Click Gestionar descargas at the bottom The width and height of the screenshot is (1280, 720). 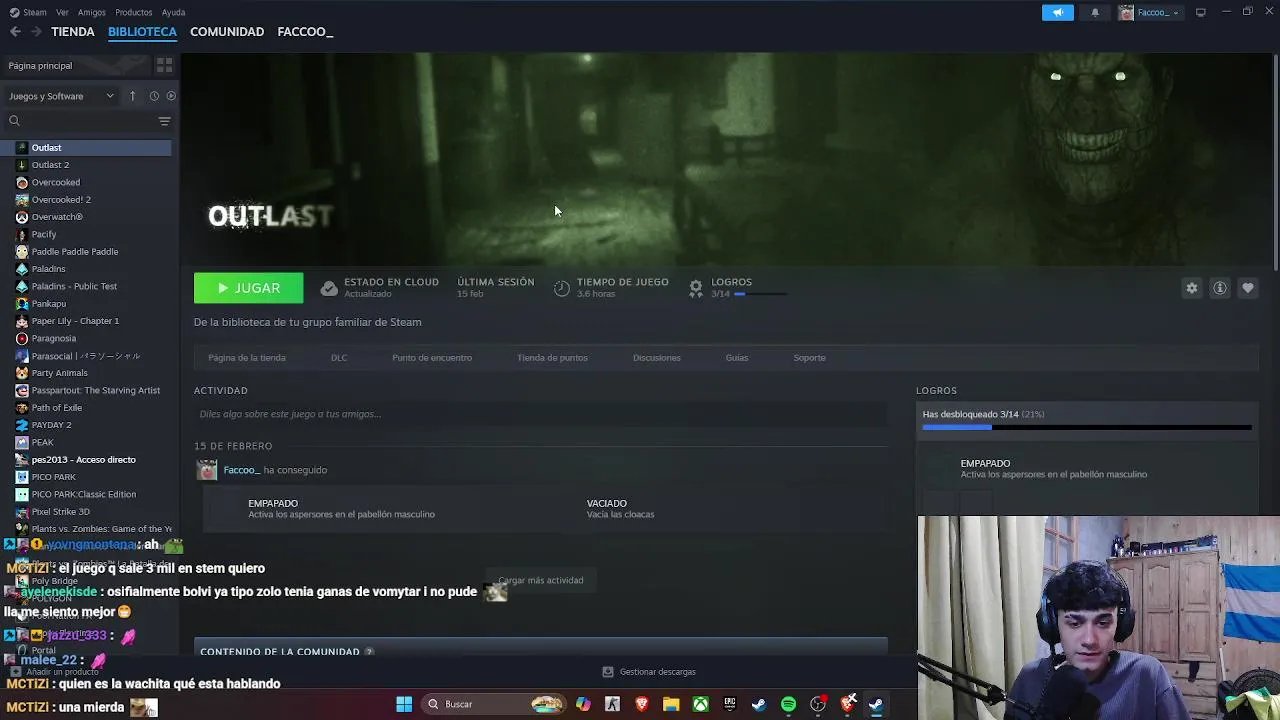[x=649, y=672]
